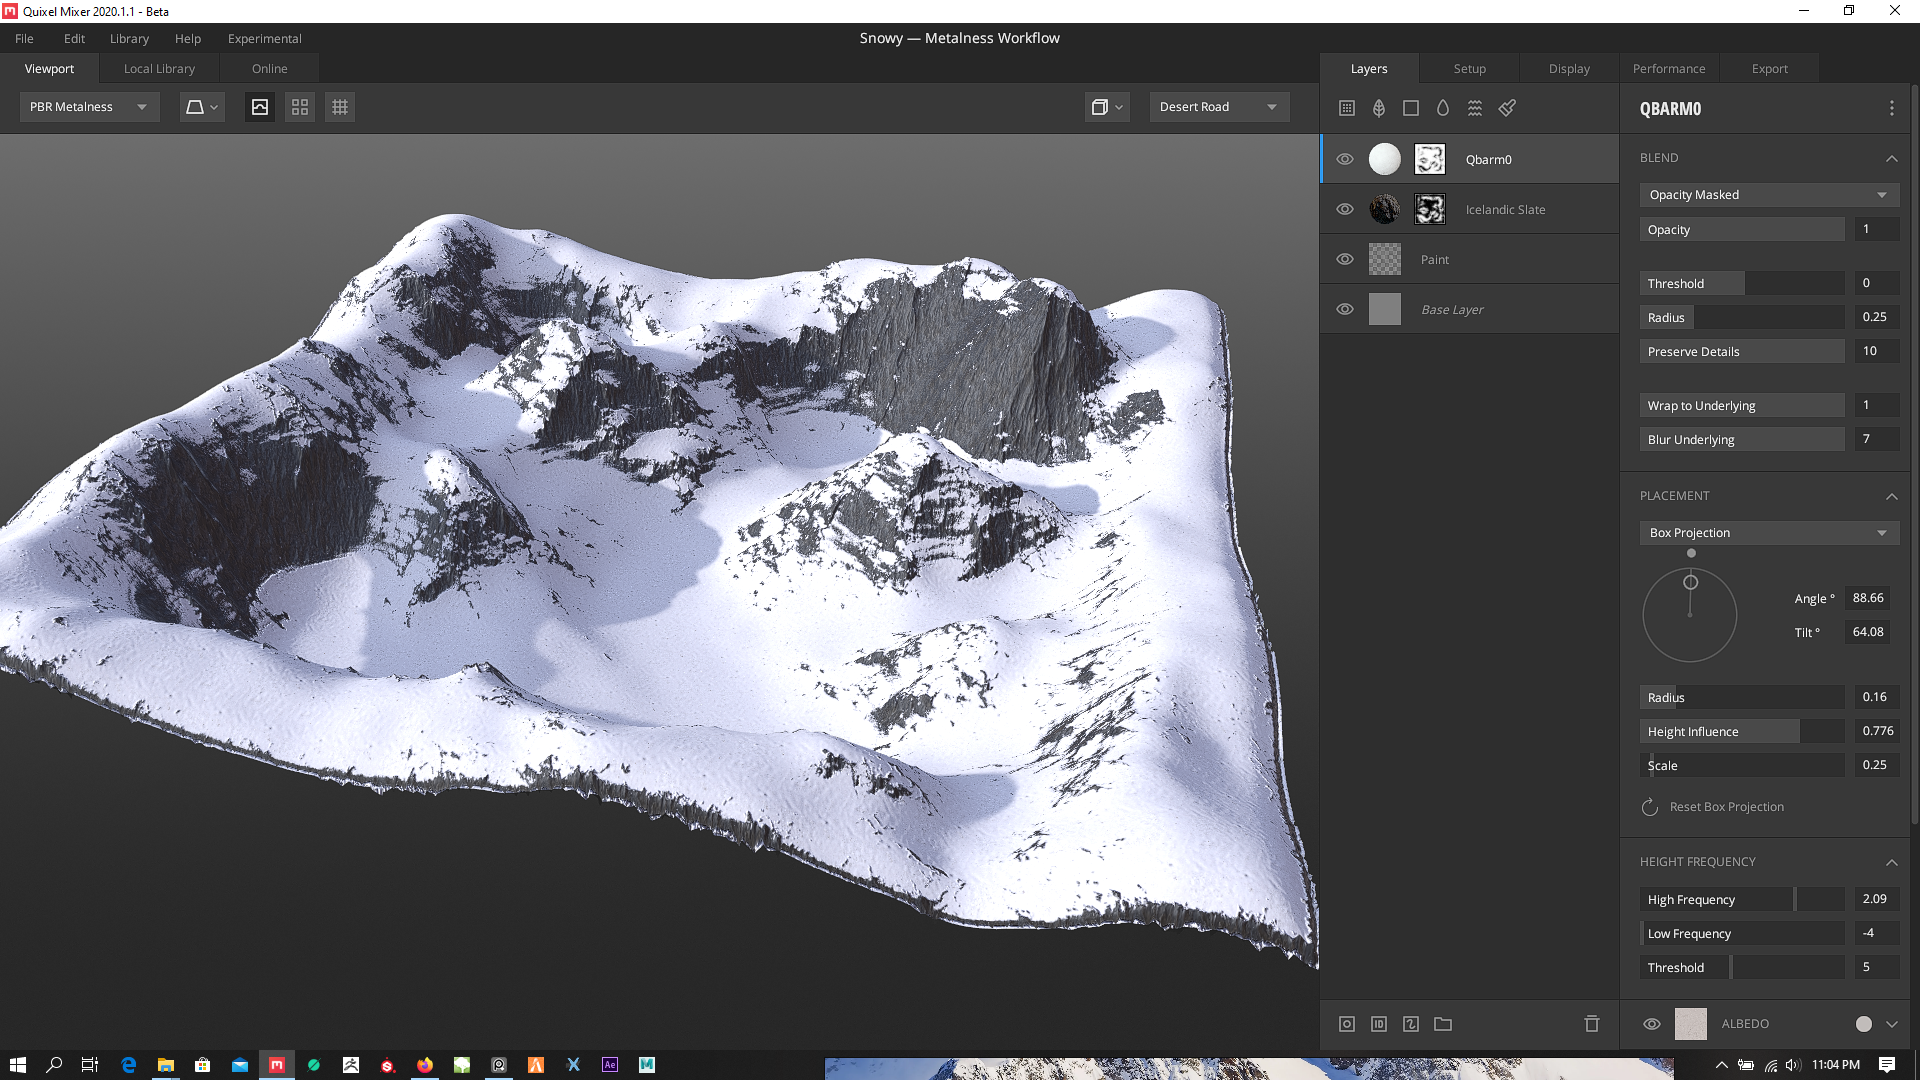
Task: Open the Library menu
Action: point(129,38)
